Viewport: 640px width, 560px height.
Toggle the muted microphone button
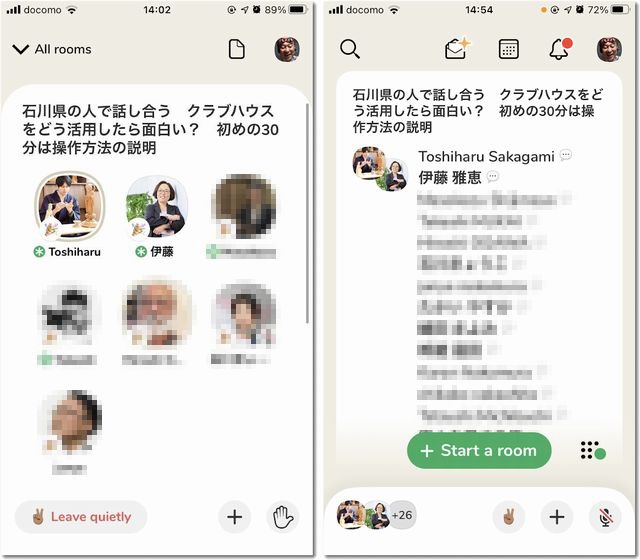pos(605,516)
